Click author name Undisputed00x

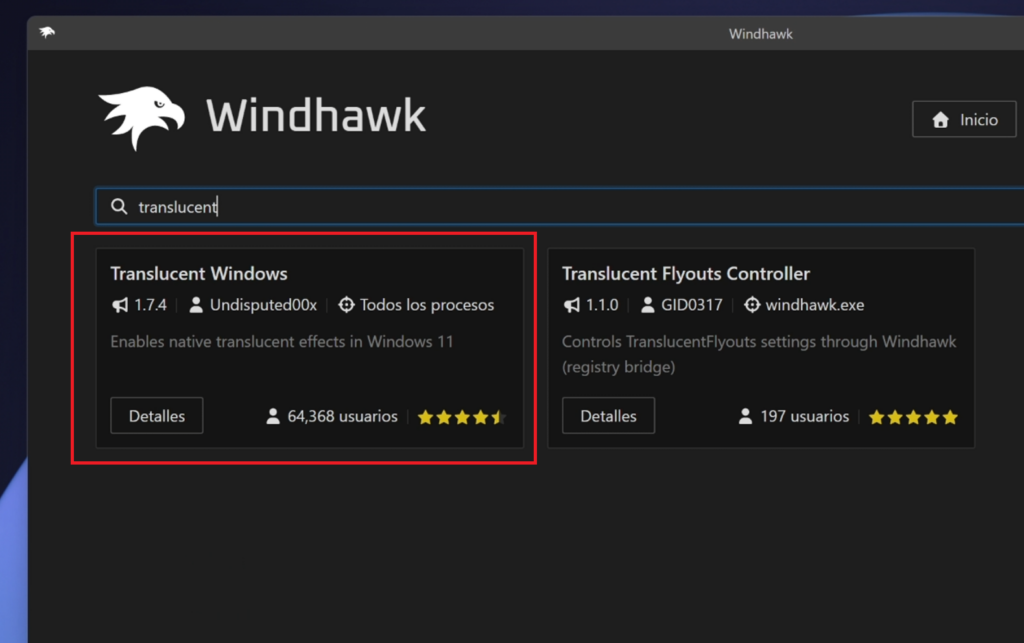click(x=263, y=305)
